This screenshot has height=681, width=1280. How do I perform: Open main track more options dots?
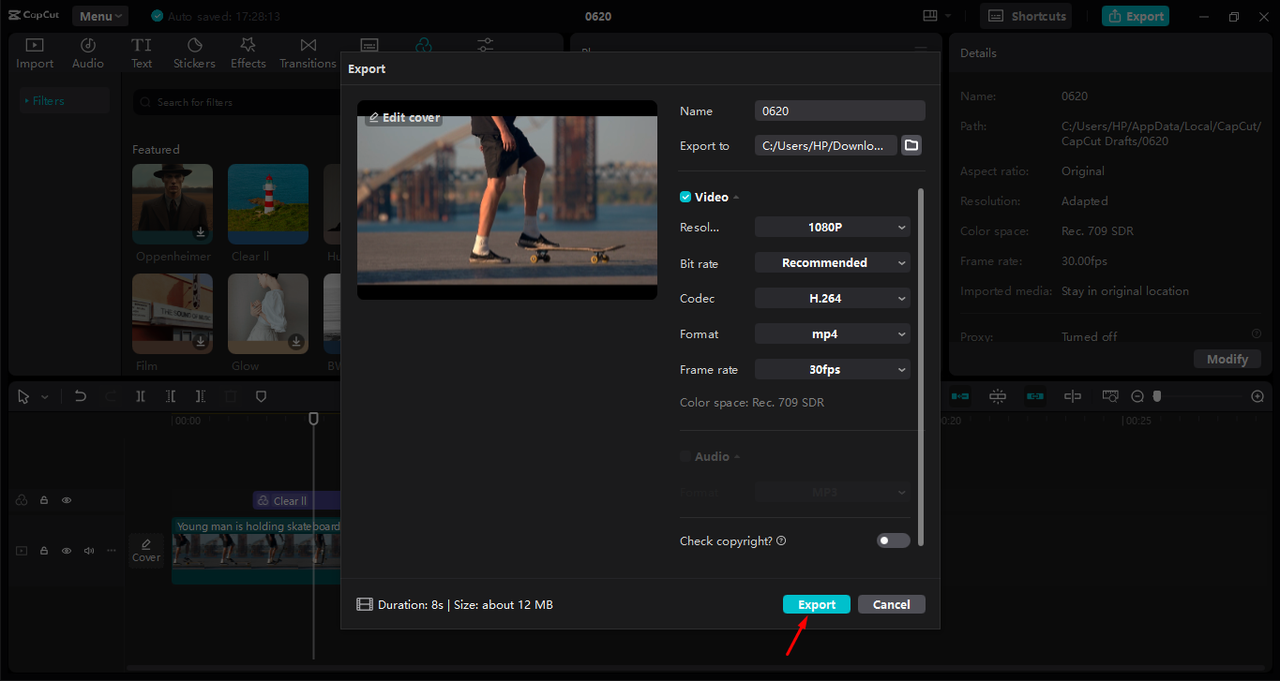(111, 551)
